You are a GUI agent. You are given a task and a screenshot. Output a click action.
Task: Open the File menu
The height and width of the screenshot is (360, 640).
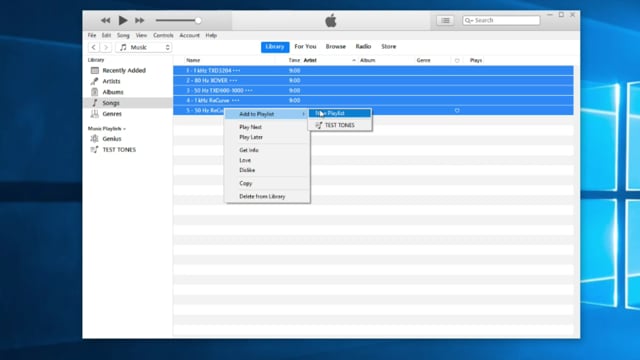pyautogui.click(x=92, y=36)
